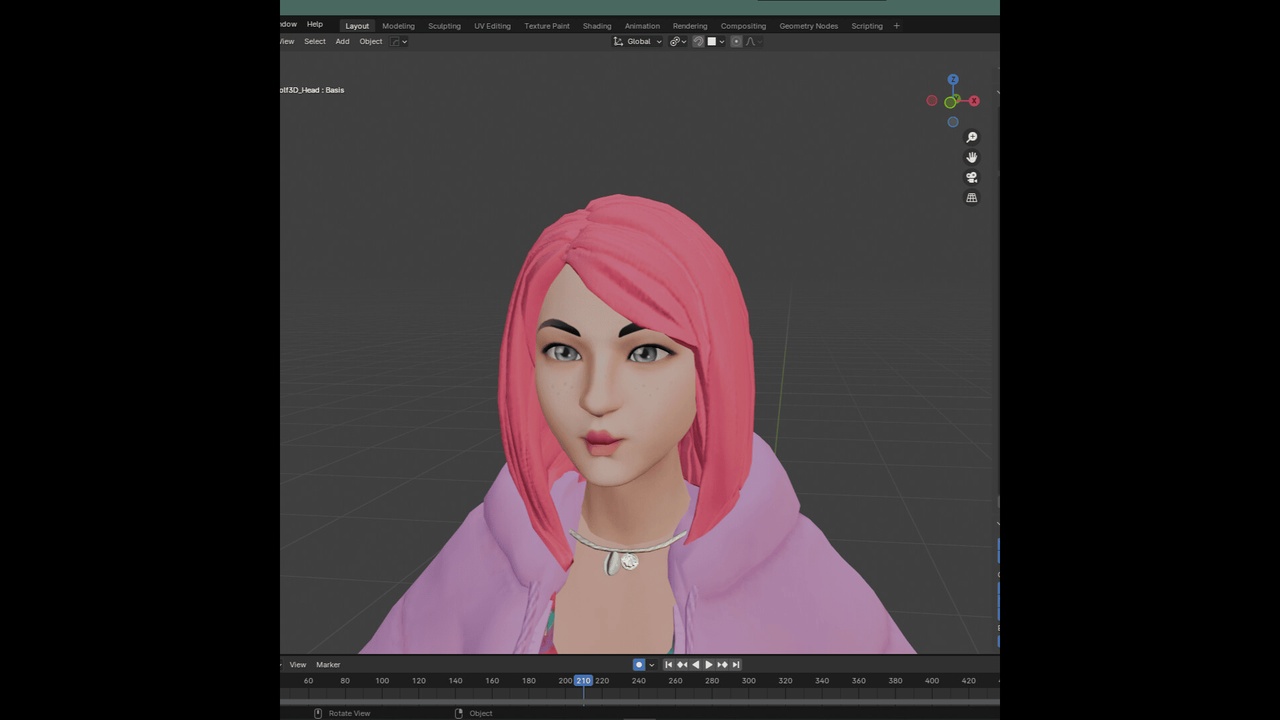Open the proportional editing falloff dropdown
This screenshot has height=720, width=1280.
coord(753,42)
